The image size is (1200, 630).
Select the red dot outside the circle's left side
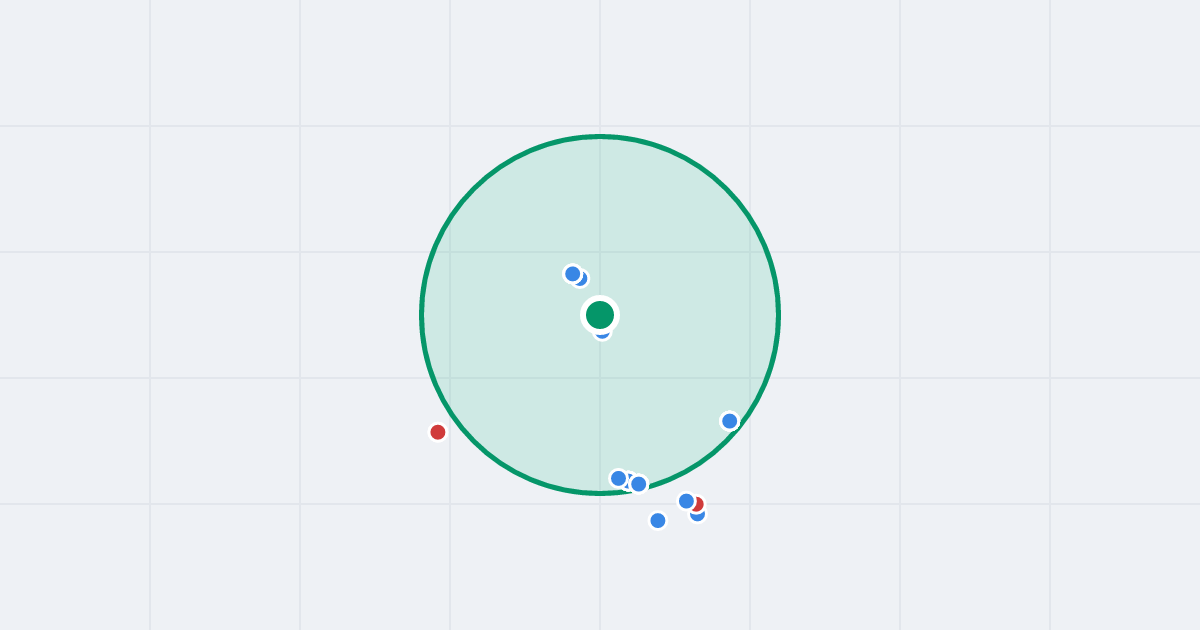point(438,432)
